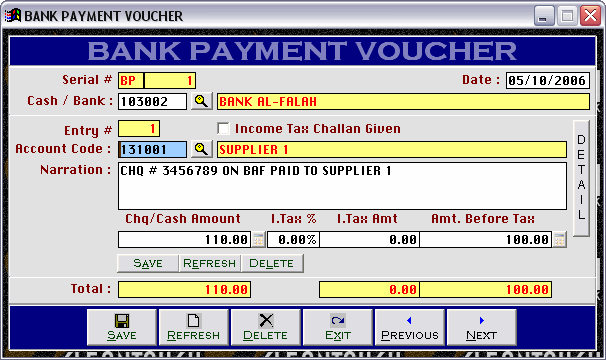Open calculator beside Amt. Before Tax field
Image resolution: width=606 pixels, height=360 pixels.
click(x=559, y=239)
